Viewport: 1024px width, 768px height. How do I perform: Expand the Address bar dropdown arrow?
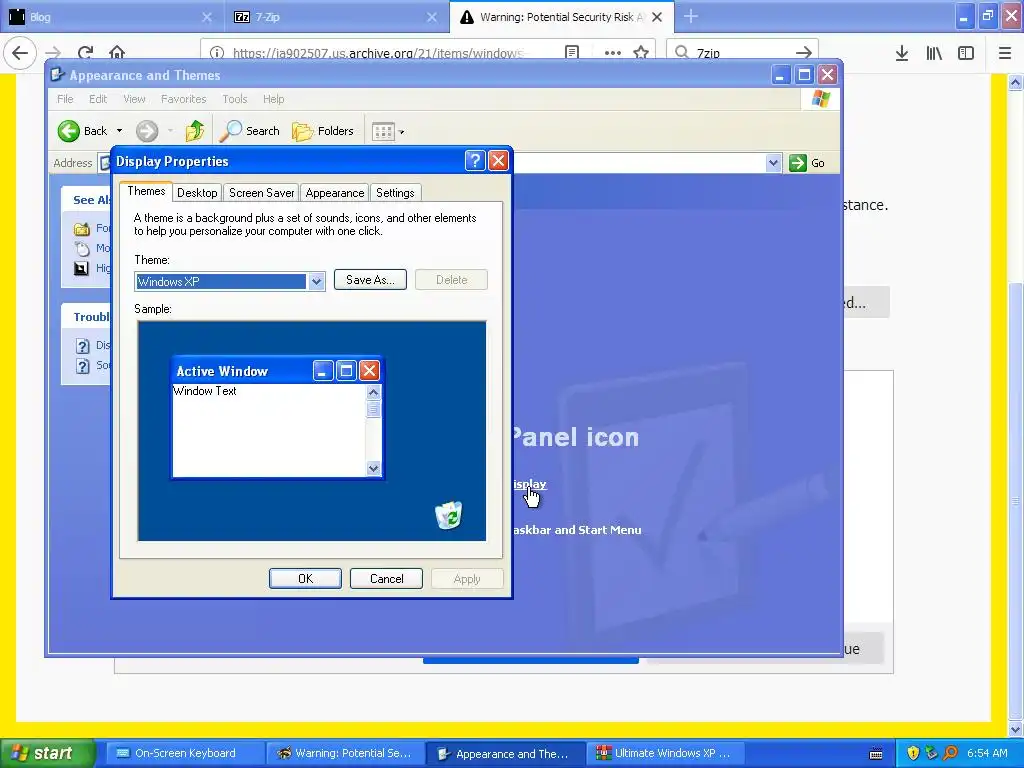[x=773, y=163]
